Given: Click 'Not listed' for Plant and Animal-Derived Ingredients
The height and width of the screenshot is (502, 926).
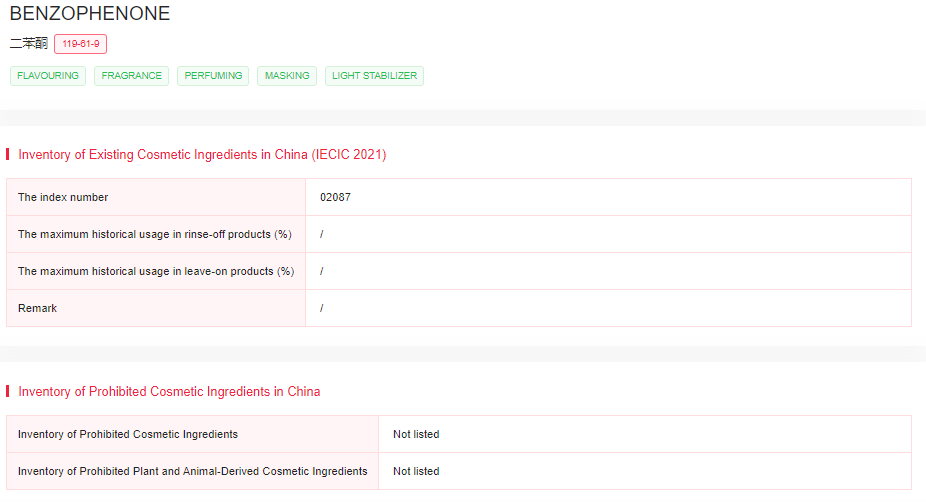Looking at the screenshot, I should [416, 471].
